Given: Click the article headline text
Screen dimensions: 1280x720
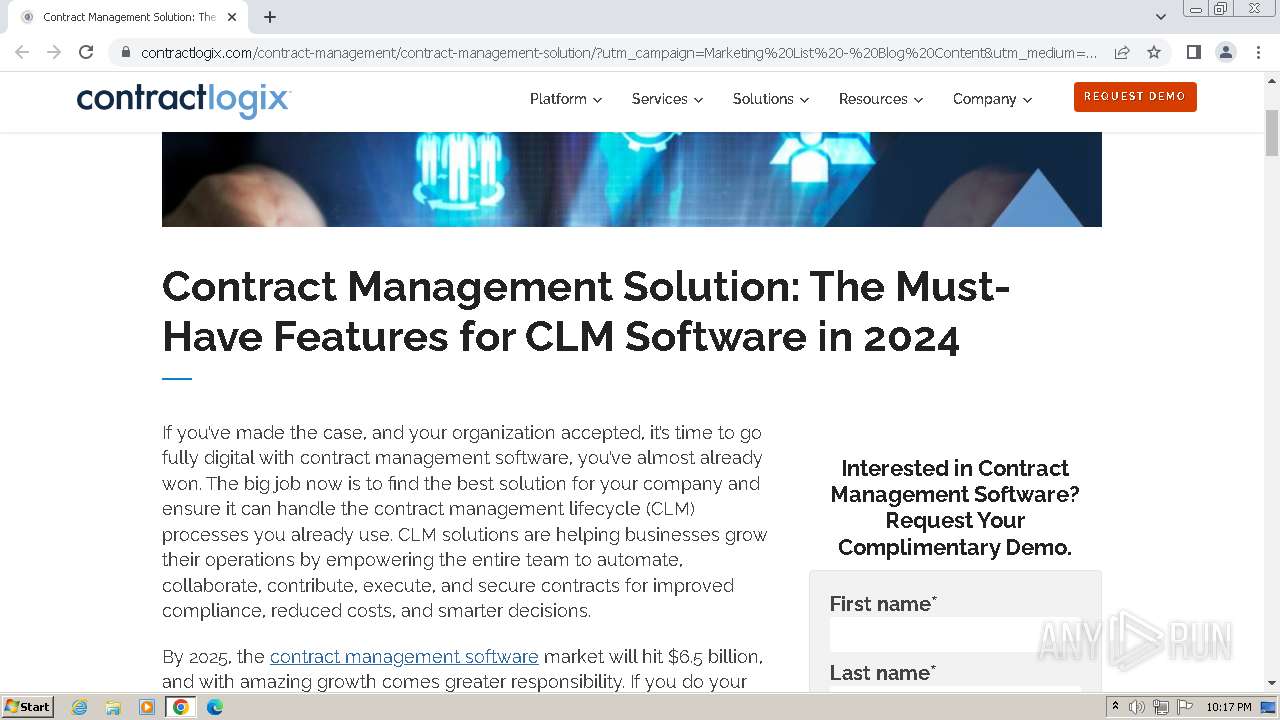Looking at the screenshot, I should tap(586, 311).
